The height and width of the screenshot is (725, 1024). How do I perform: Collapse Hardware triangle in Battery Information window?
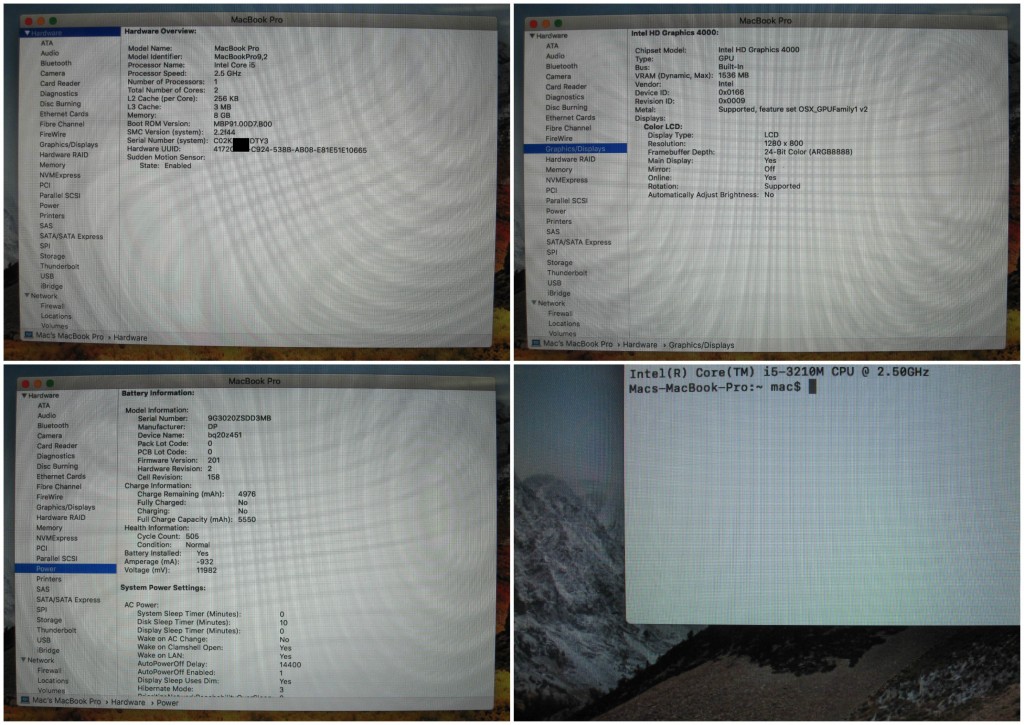pos(24,395)
